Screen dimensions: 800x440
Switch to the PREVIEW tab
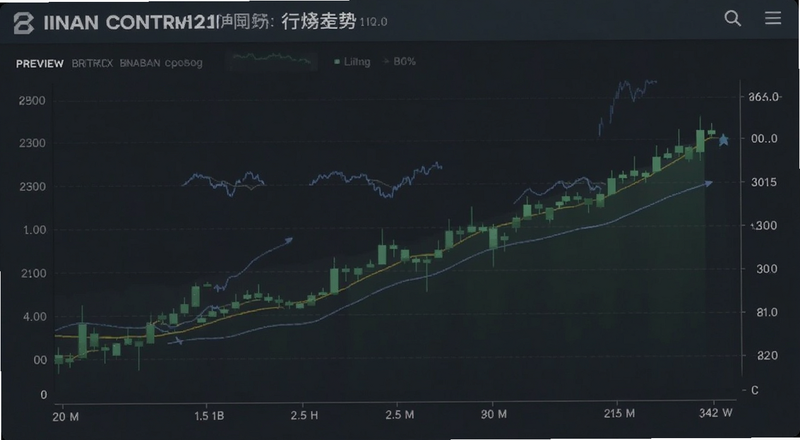[x=40, y=64]
